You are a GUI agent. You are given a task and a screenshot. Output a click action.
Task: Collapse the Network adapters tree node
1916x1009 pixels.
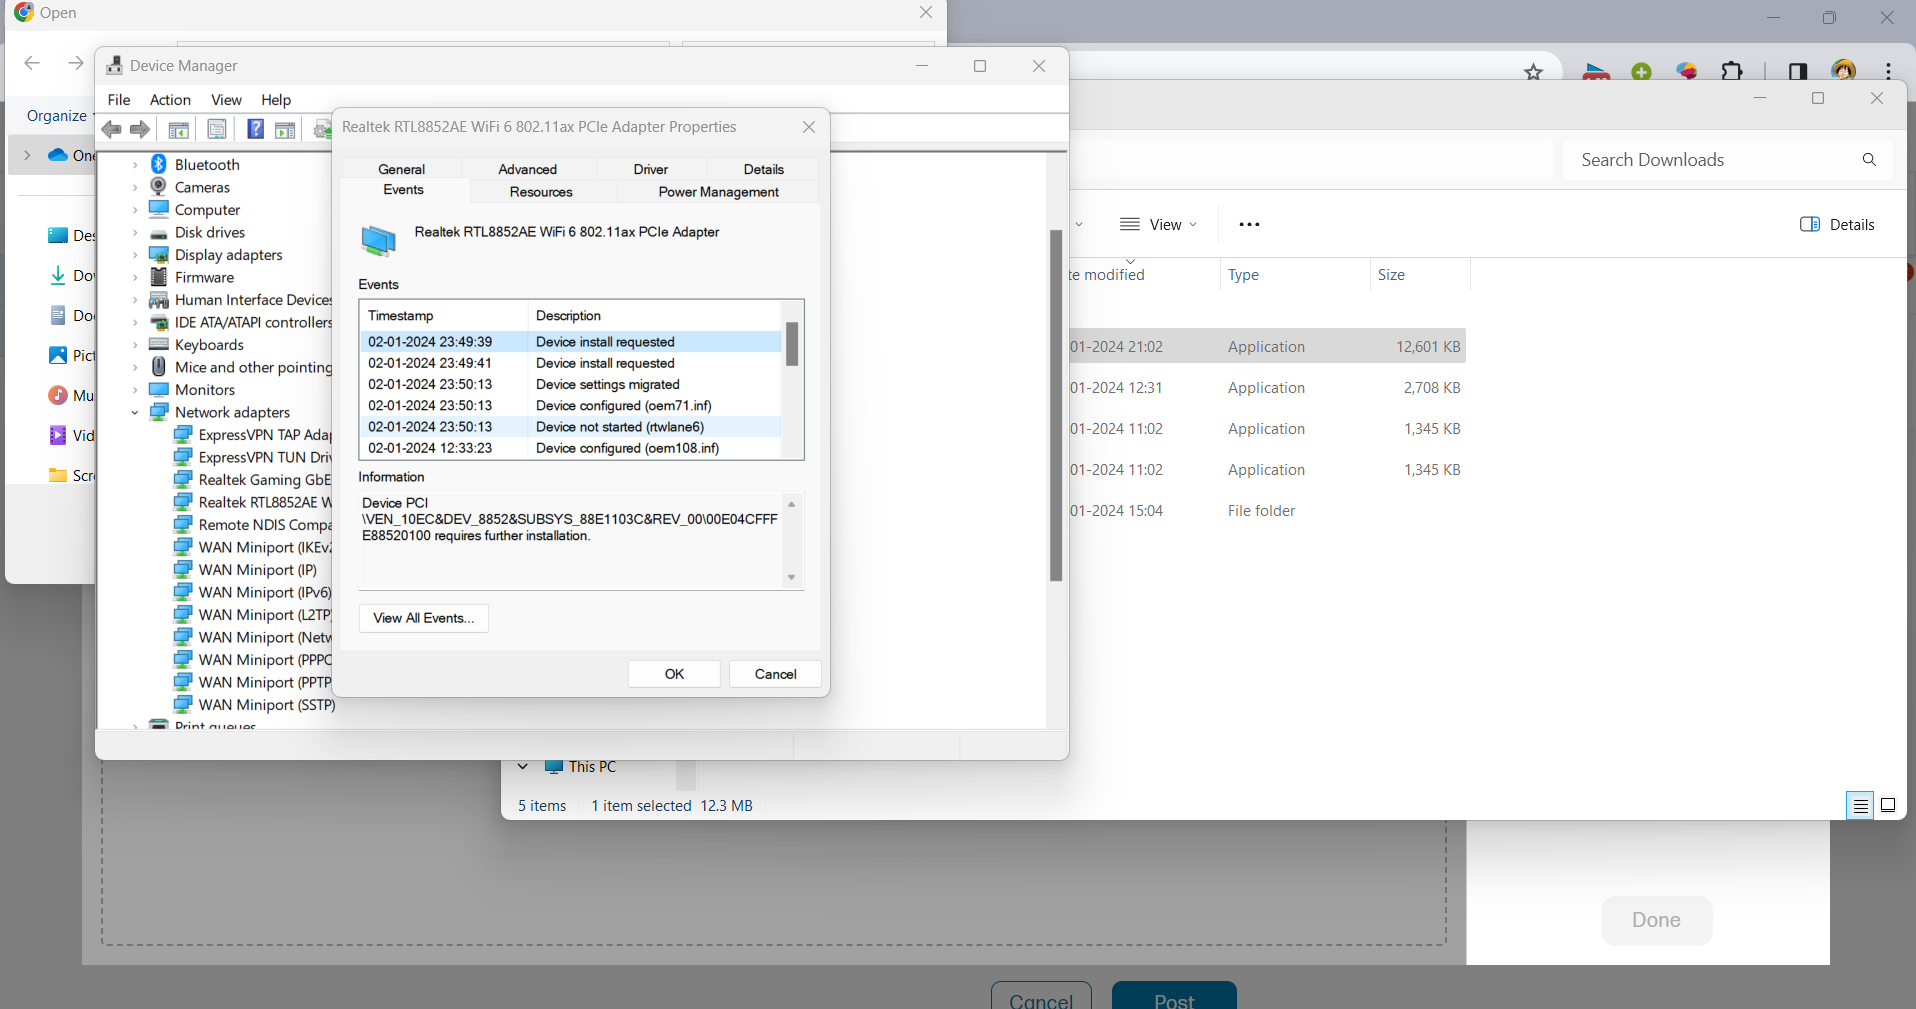coord(135,412)
